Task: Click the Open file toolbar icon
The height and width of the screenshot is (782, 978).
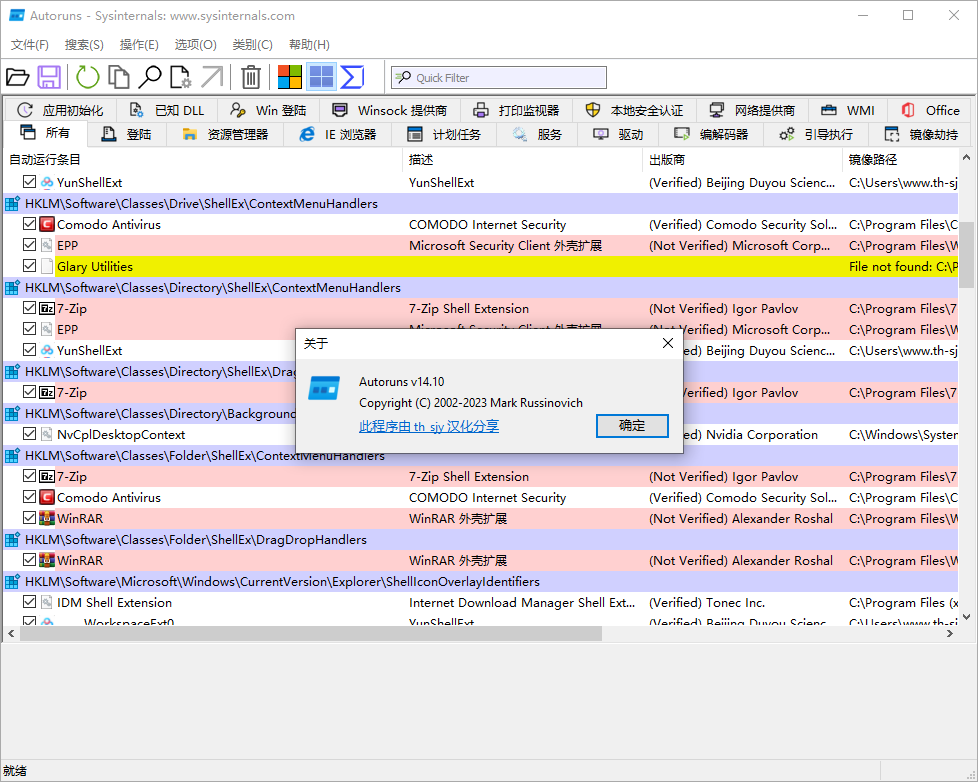Action: click(17, 77)
